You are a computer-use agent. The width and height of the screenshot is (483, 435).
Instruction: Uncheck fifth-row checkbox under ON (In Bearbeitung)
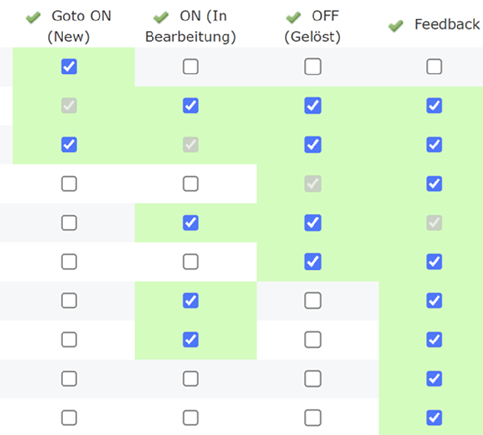191,223
